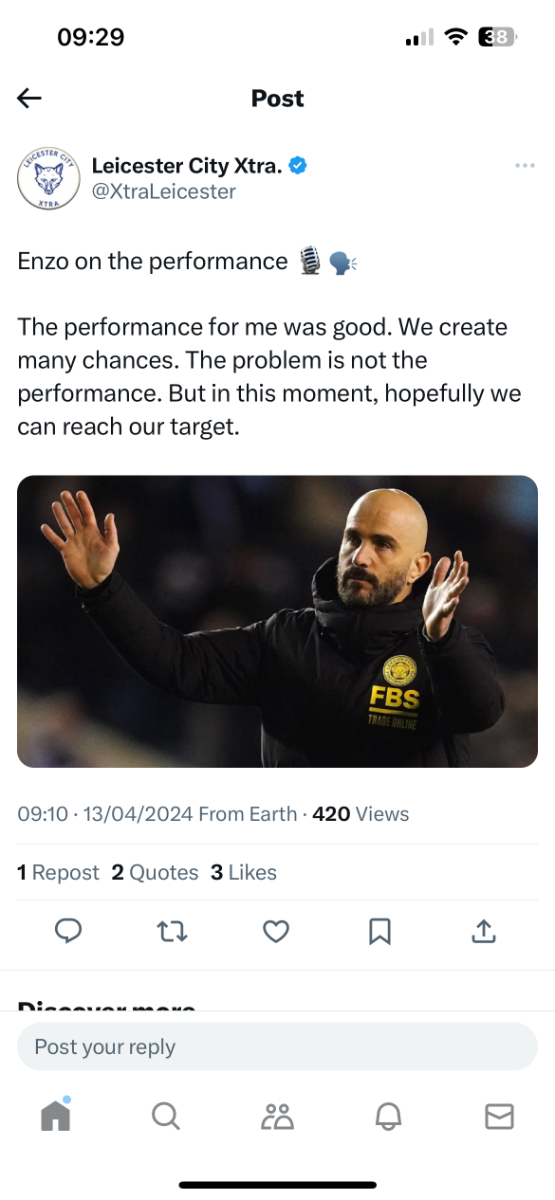View the 1 Repost list

(58, 872)
